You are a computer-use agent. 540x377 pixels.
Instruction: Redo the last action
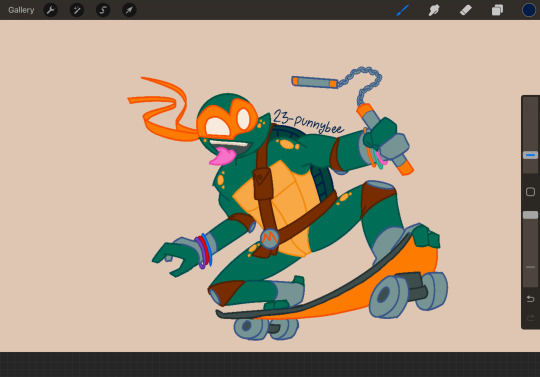[x=530, y=317]
